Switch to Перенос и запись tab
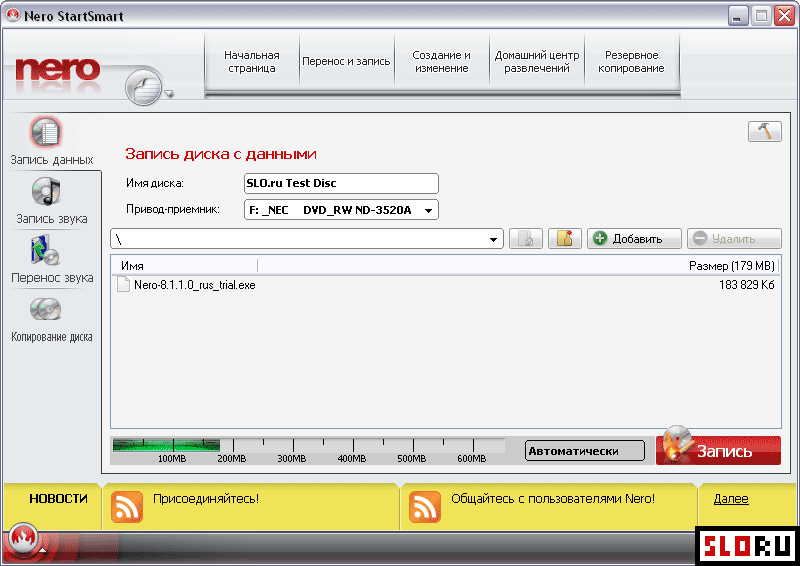The width and height of the screenshot is (800, 566). (346, 61)
